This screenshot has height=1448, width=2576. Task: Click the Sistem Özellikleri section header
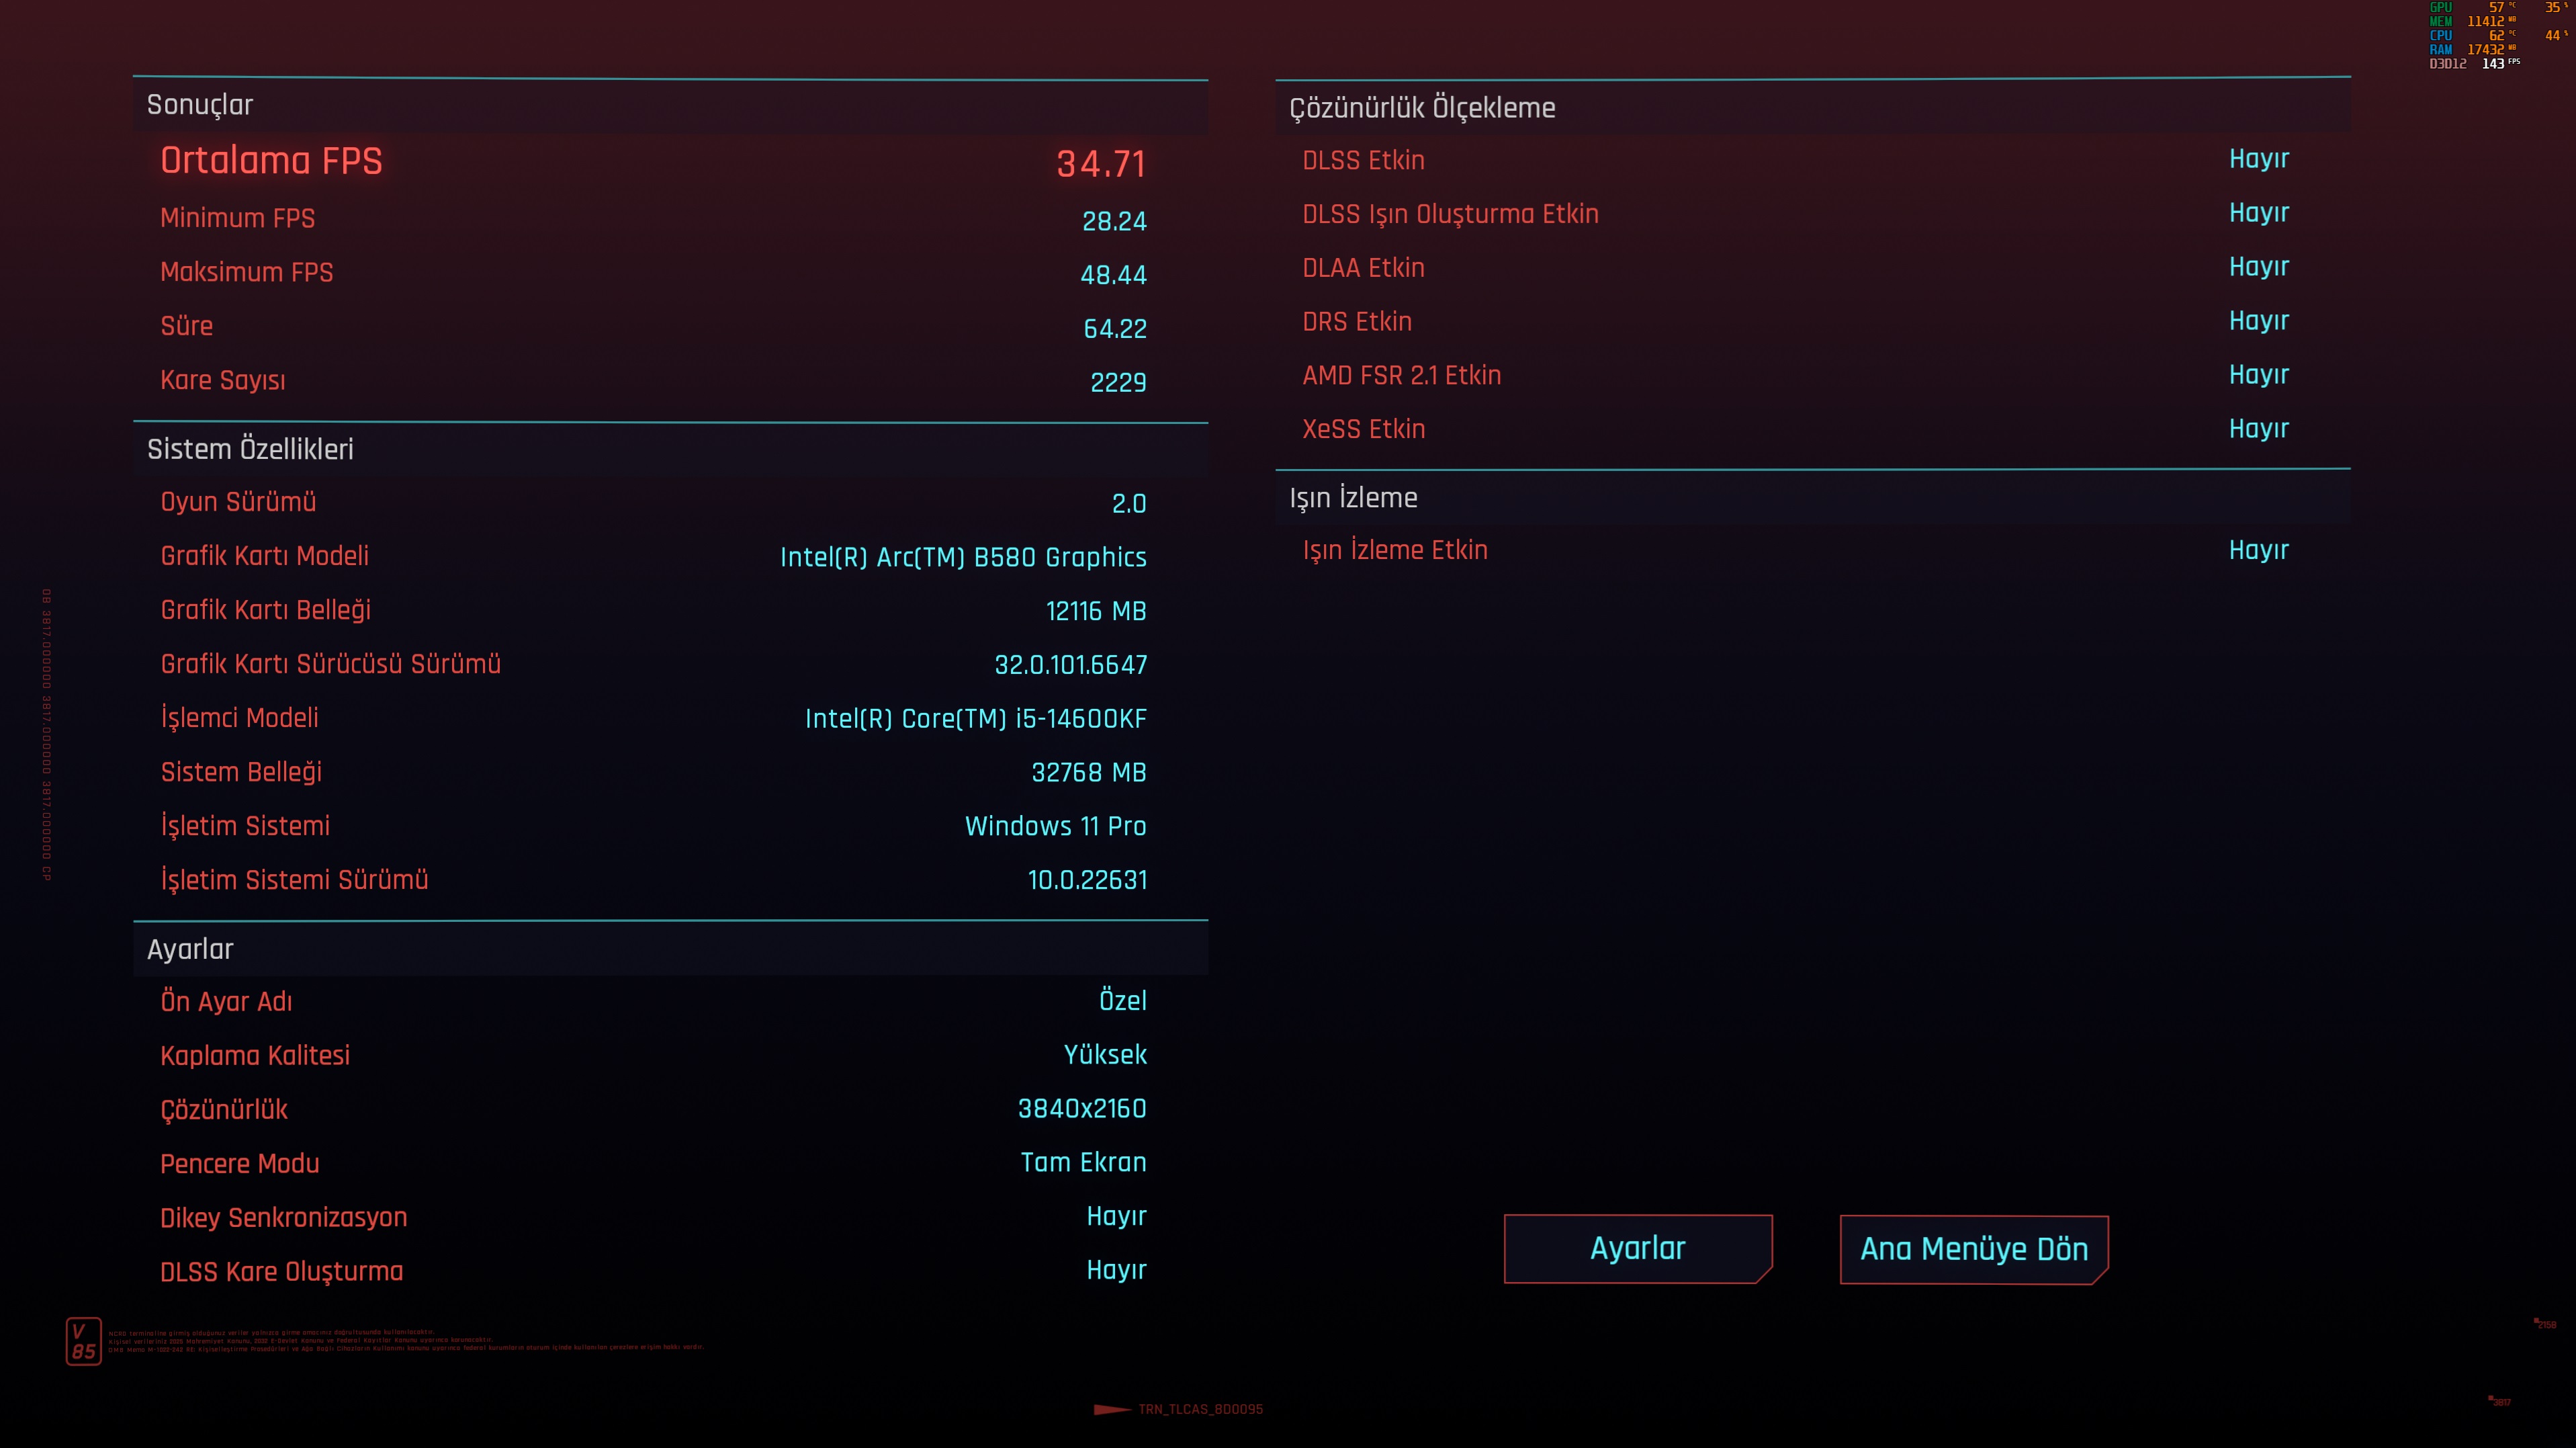coord(250,449)
